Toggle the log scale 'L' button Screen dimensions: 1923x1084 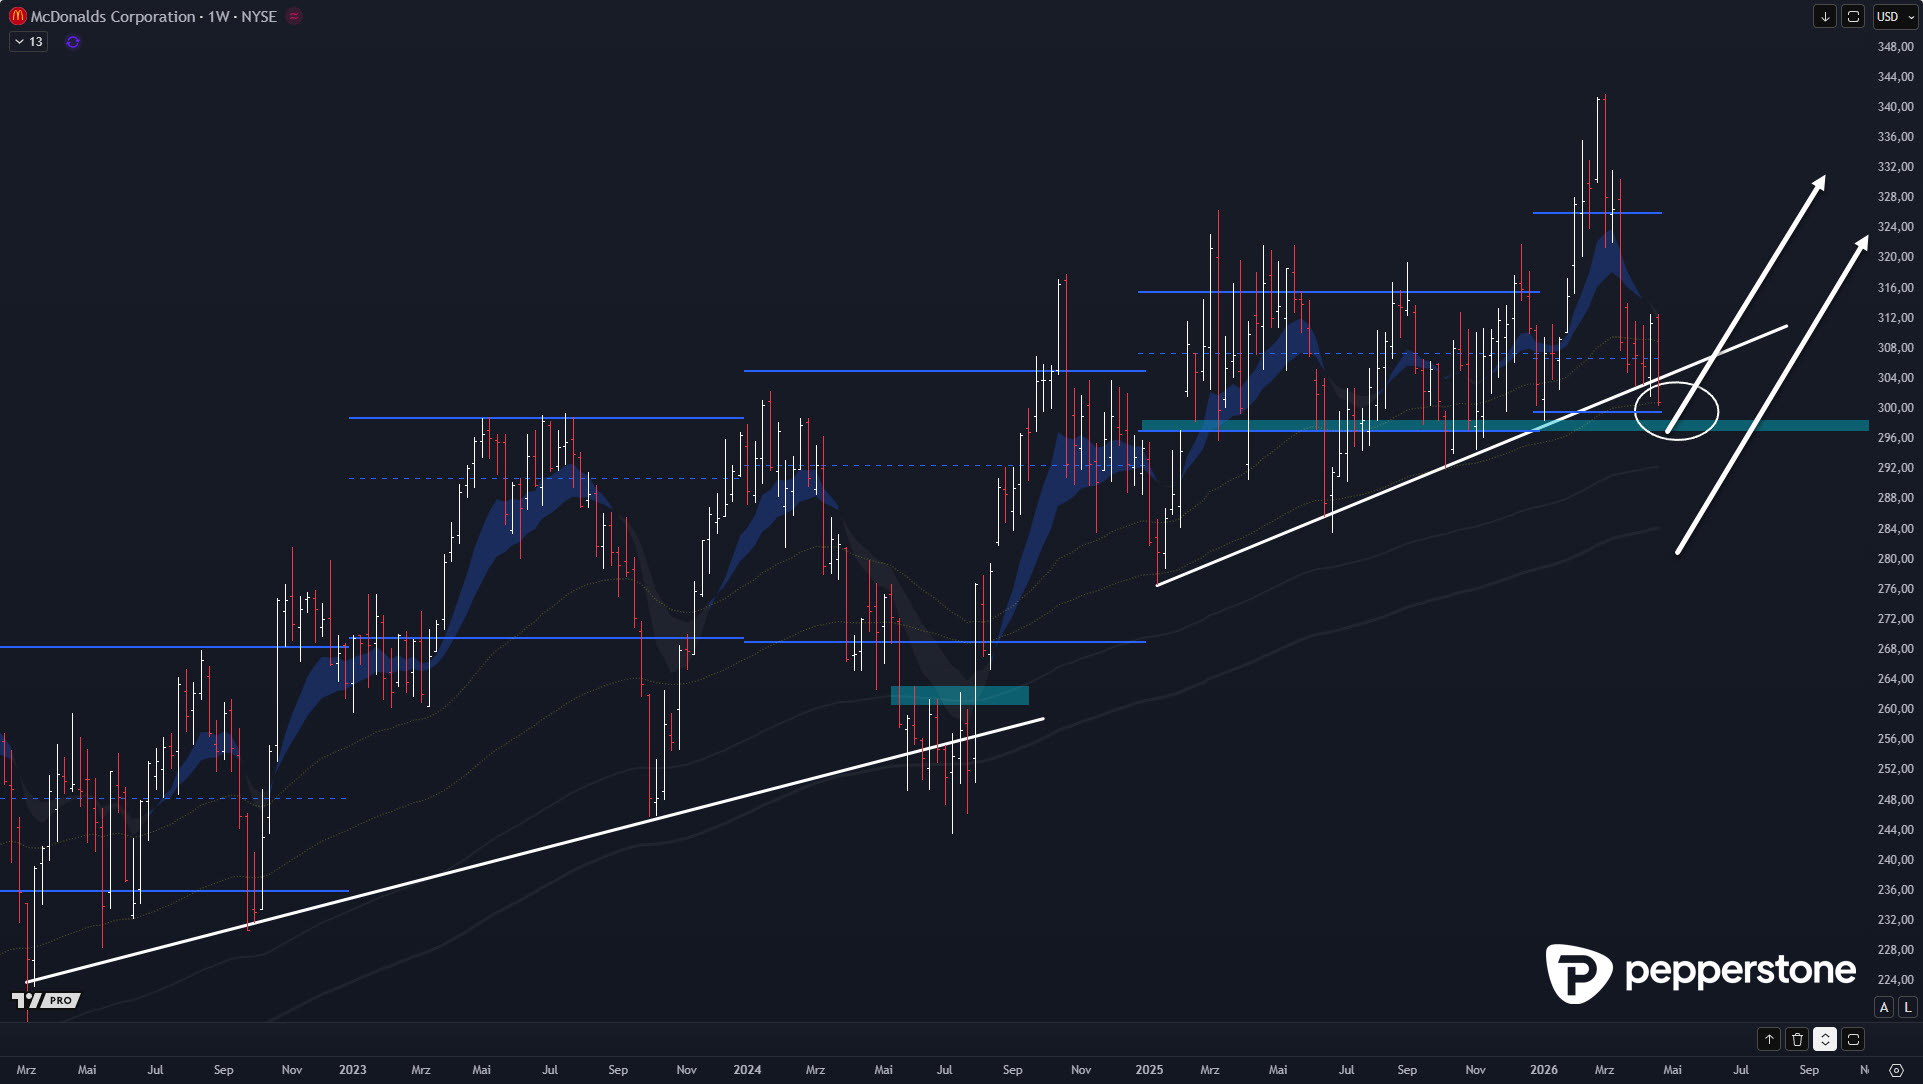tap(1907, 1007)
